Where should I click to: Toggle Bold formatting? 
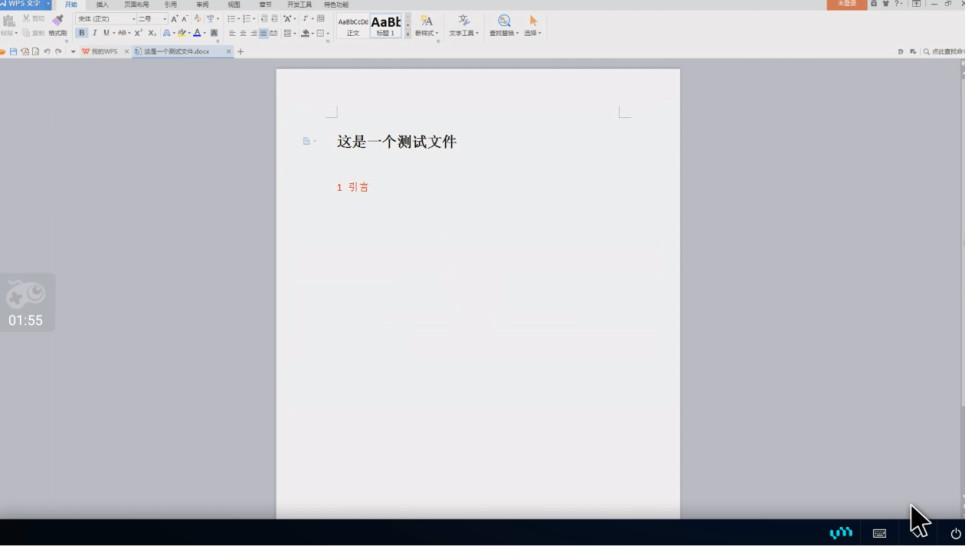tap(81, 33)
